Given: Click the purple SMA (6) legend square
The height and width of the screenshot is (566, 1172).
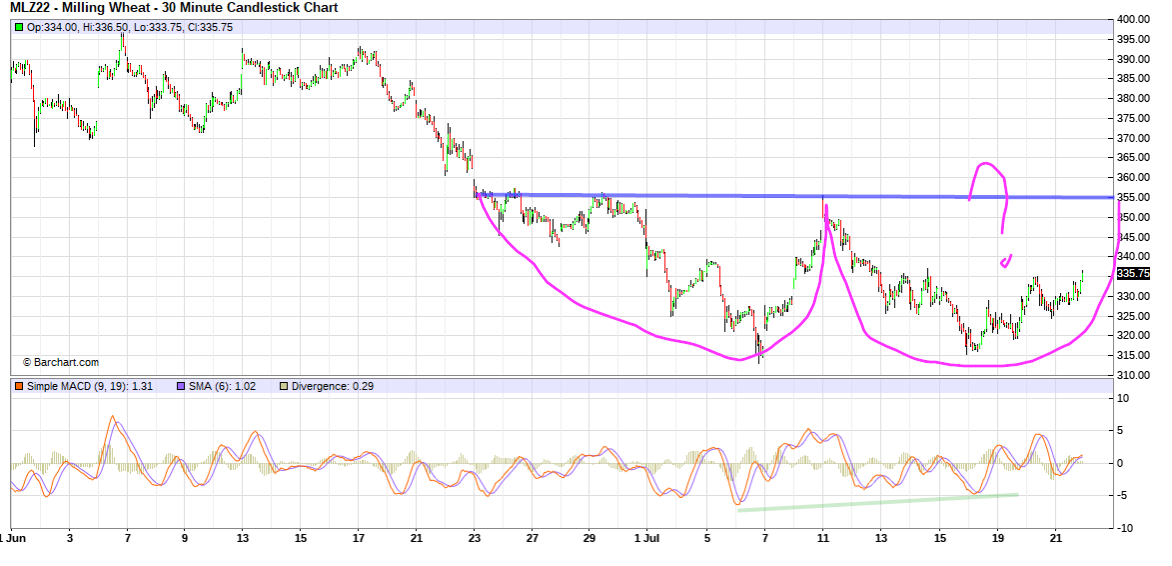Looking at the screenshot, I should 180,386.
